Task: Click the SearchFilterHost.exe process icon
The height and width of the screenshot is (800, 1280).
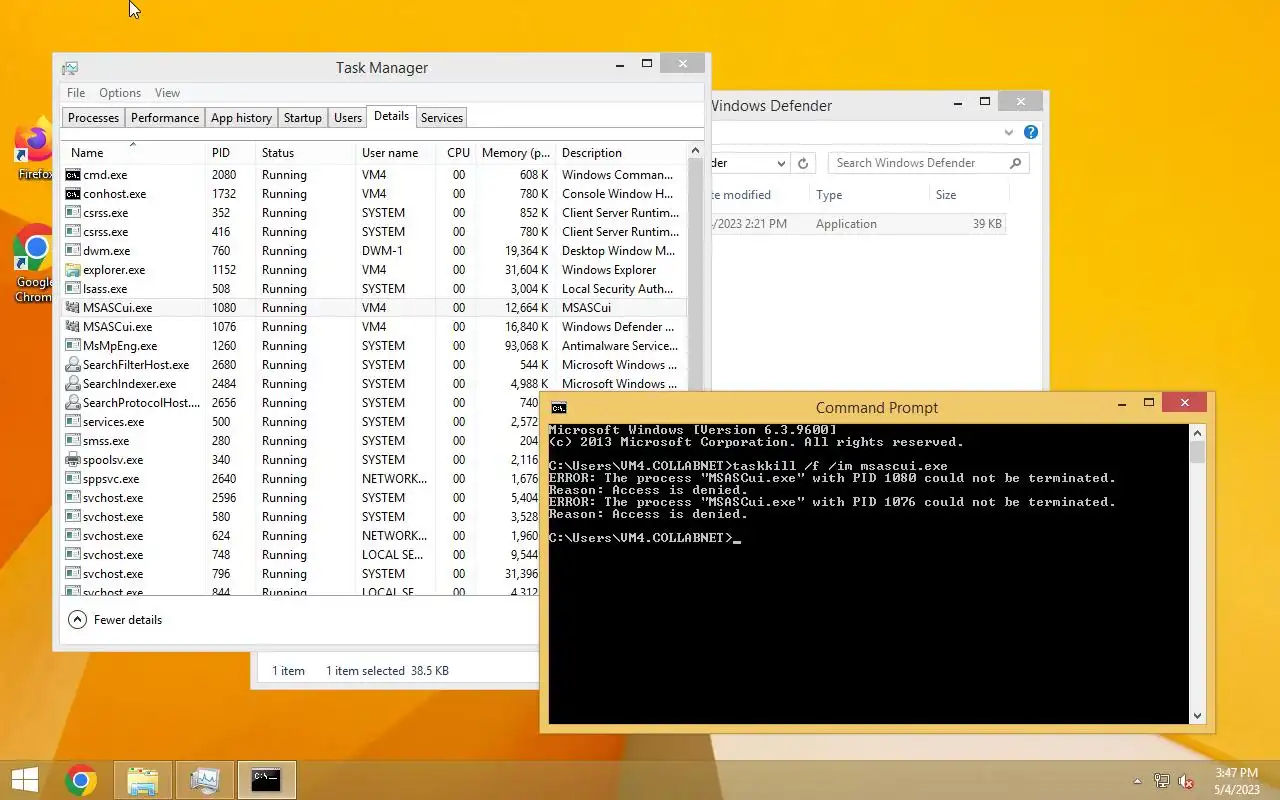Action: (x=73, y=365)
